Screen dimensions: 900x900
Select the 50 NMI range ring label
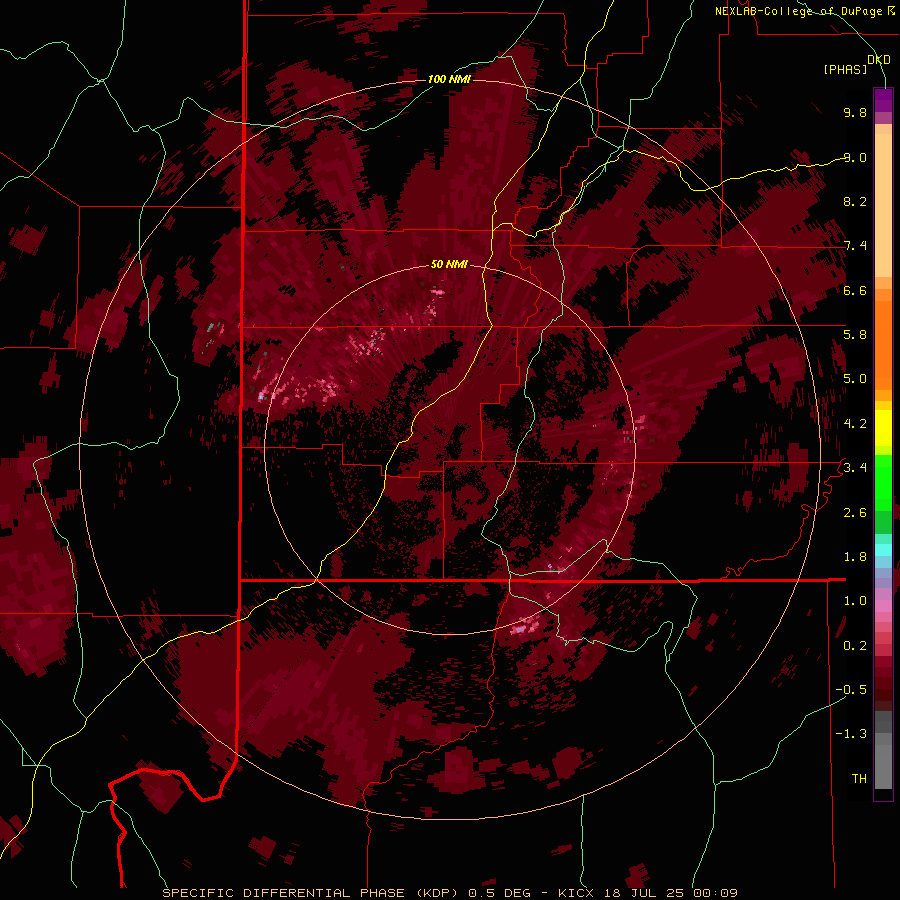coord(449,264)
